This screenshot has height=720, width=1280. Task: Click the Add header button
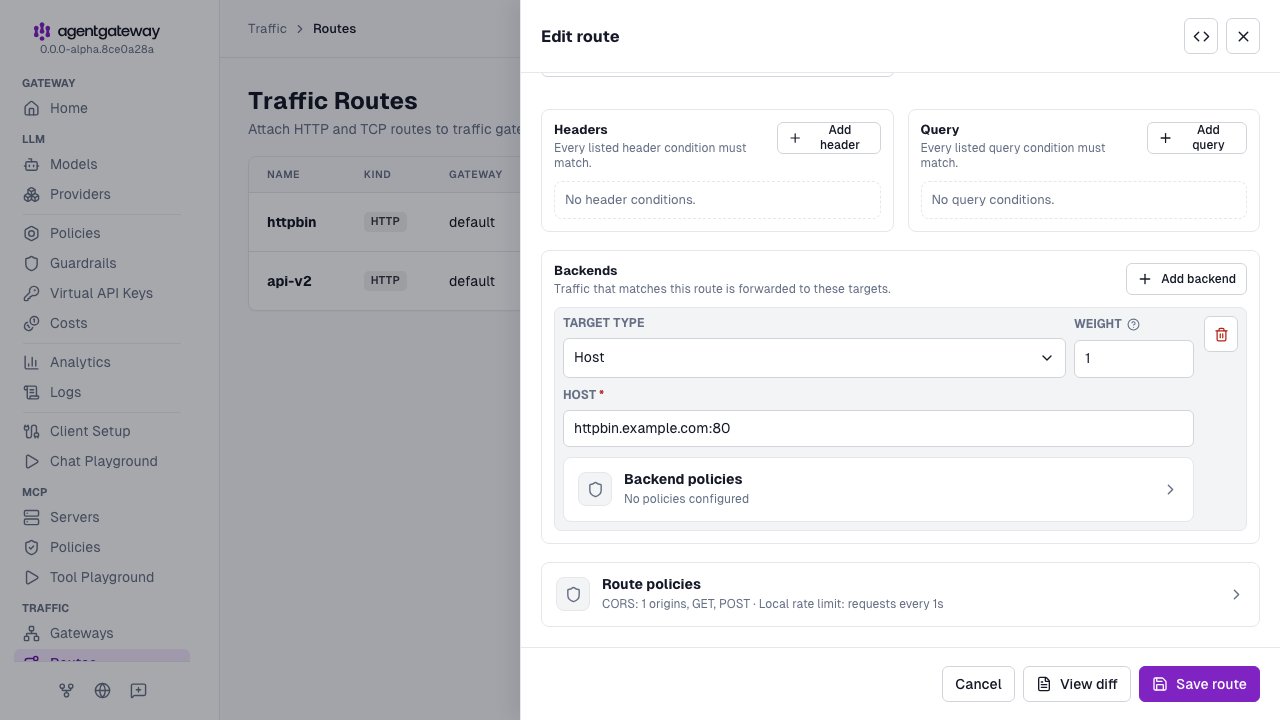828,138
